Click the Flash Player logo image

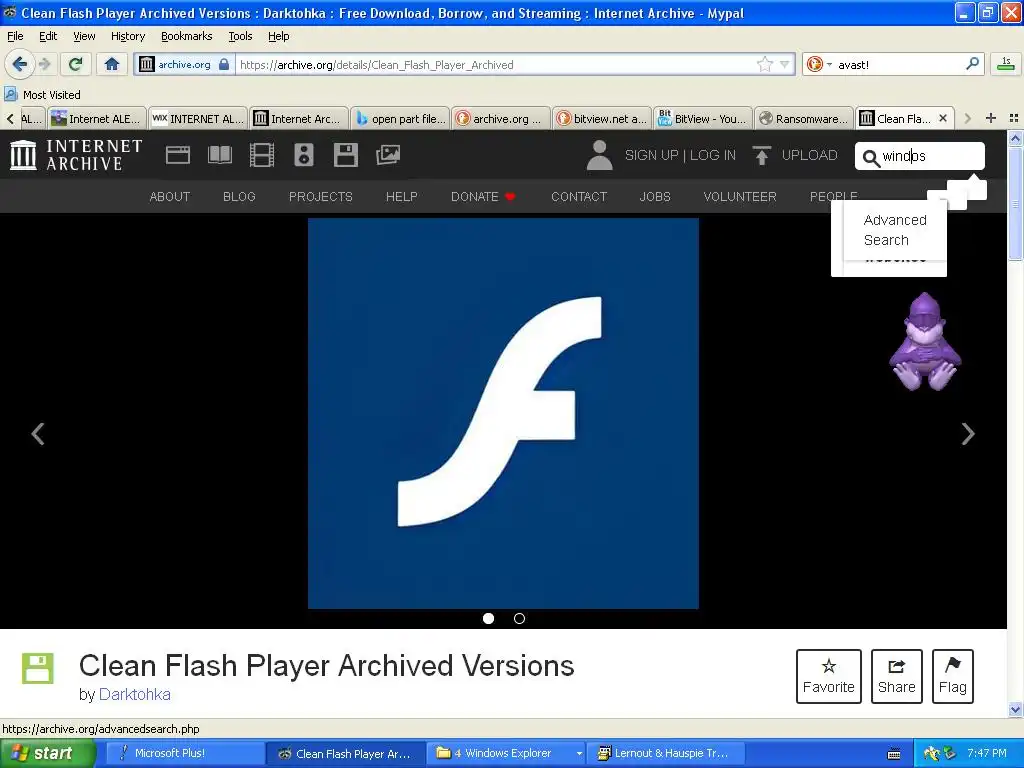(504, 413)
